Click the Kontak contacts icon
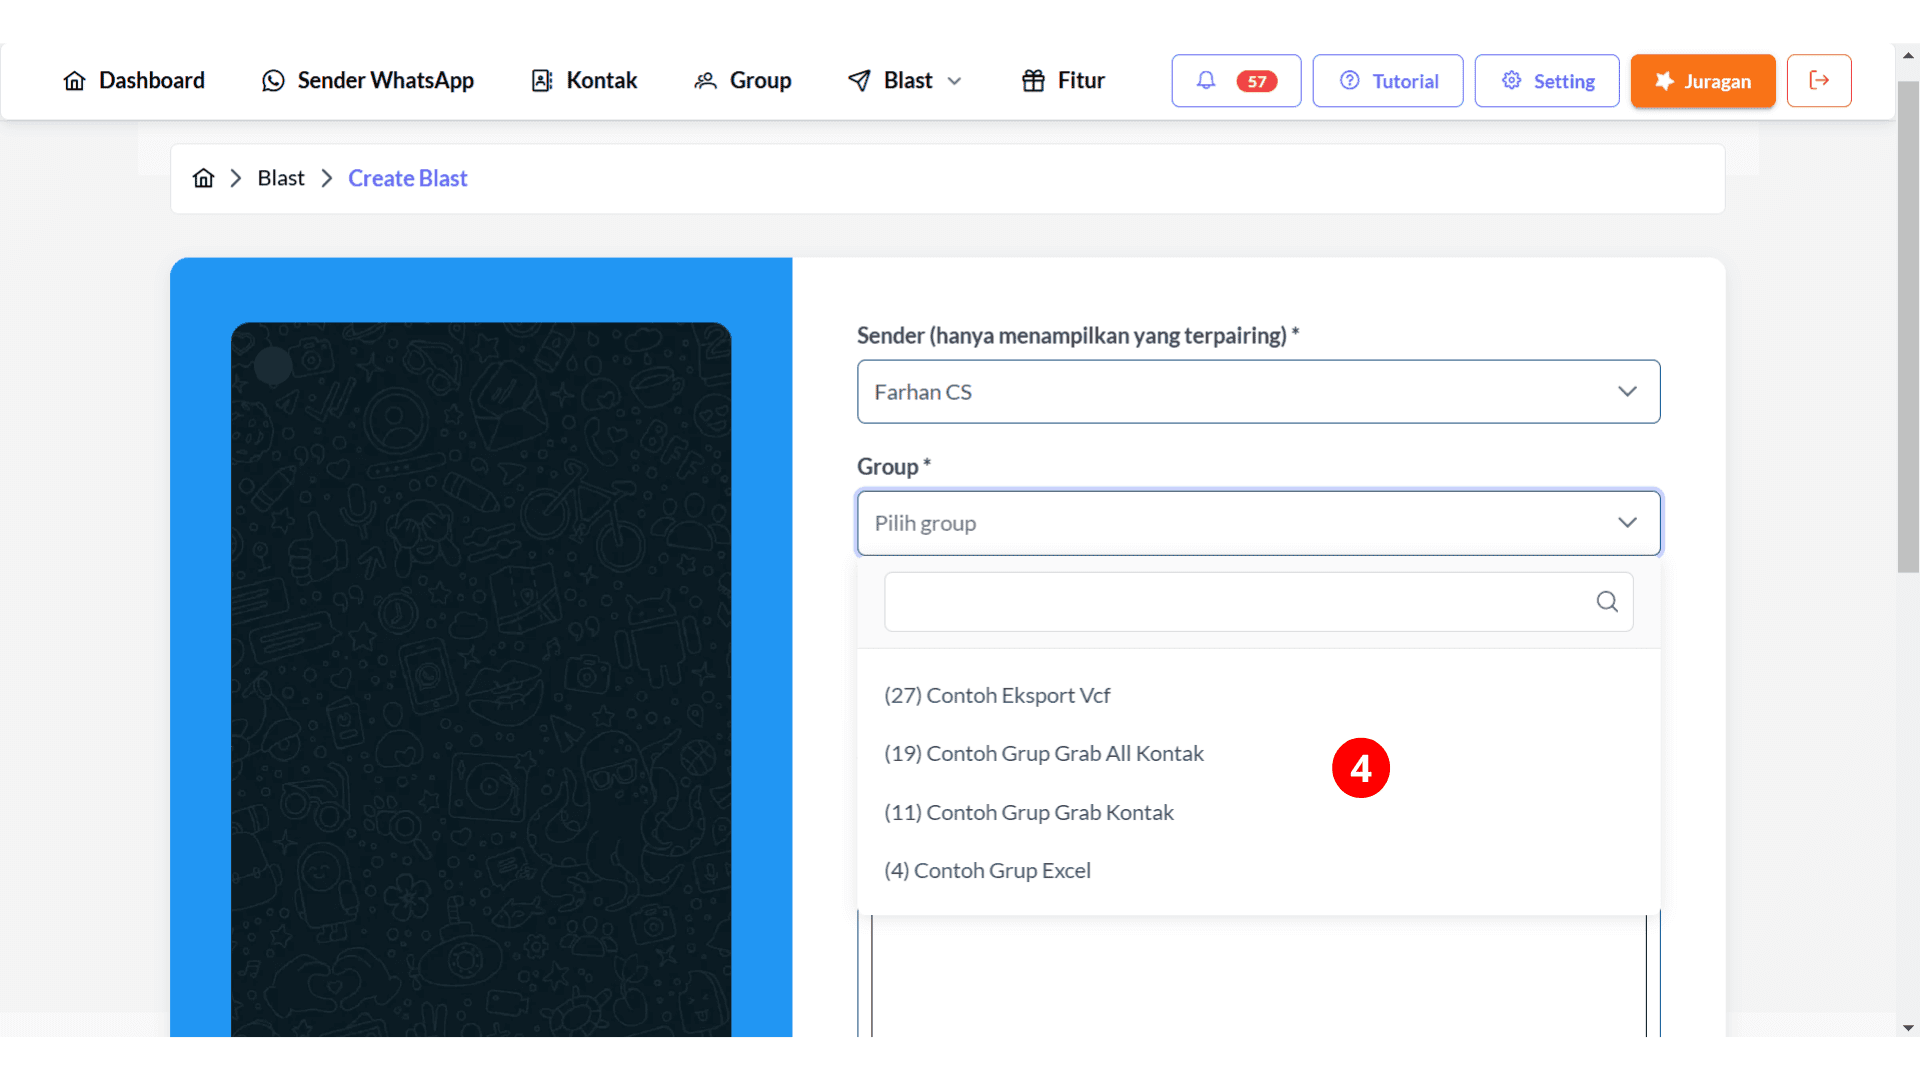Image resolution: width=1920 pixels, height=1080 pixels. [x=542, y=80]
